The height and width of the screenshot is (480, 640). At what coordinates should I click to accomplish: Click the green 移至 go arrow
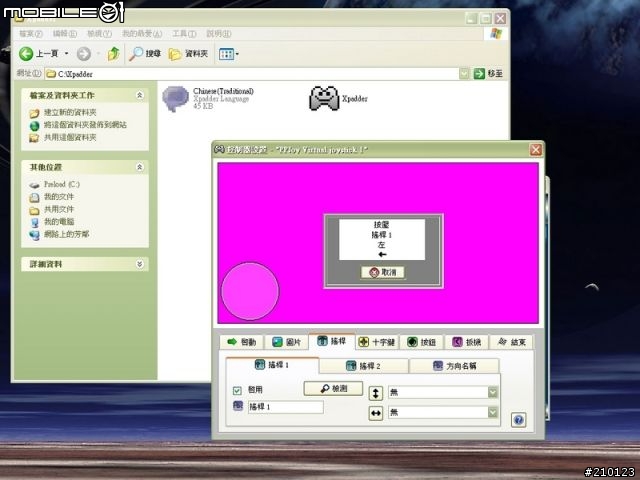click(x=479, y=73)
